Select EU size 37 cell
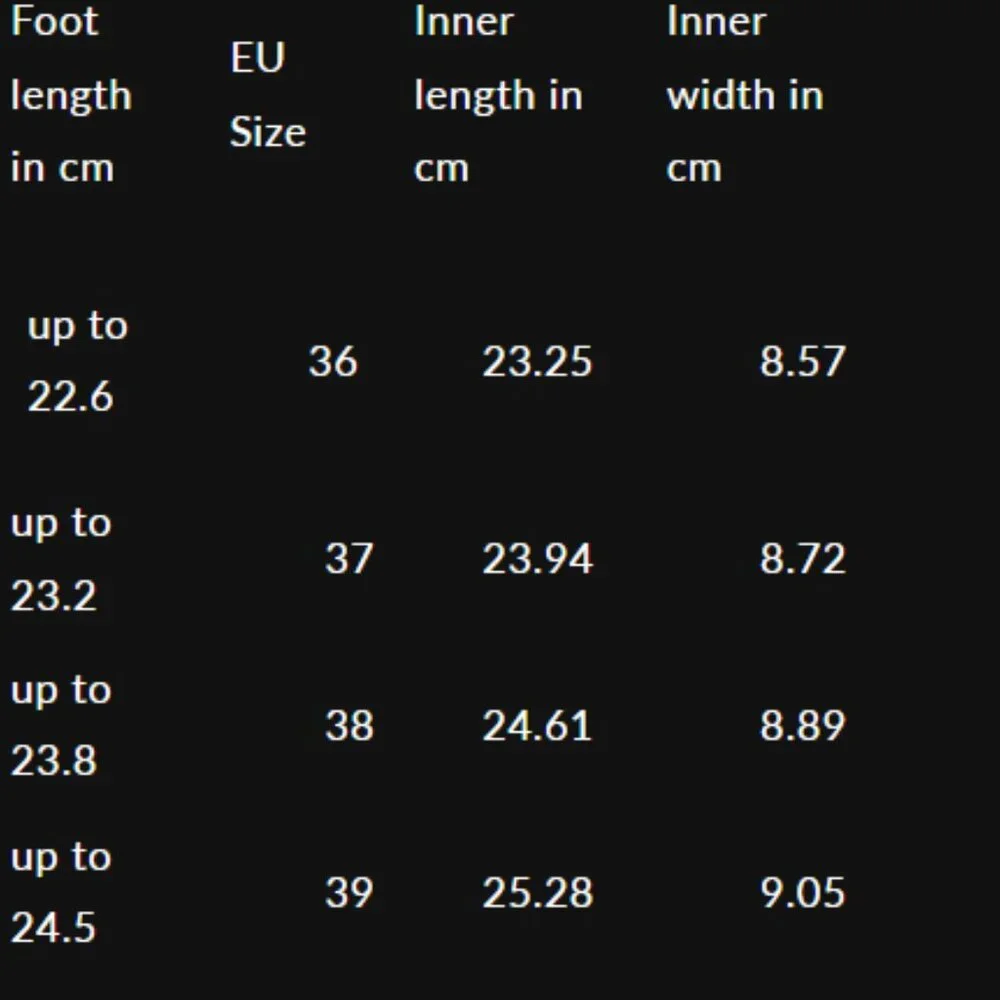The image size is (1000, 1000). pyautogui.click(x=348, y=558)
